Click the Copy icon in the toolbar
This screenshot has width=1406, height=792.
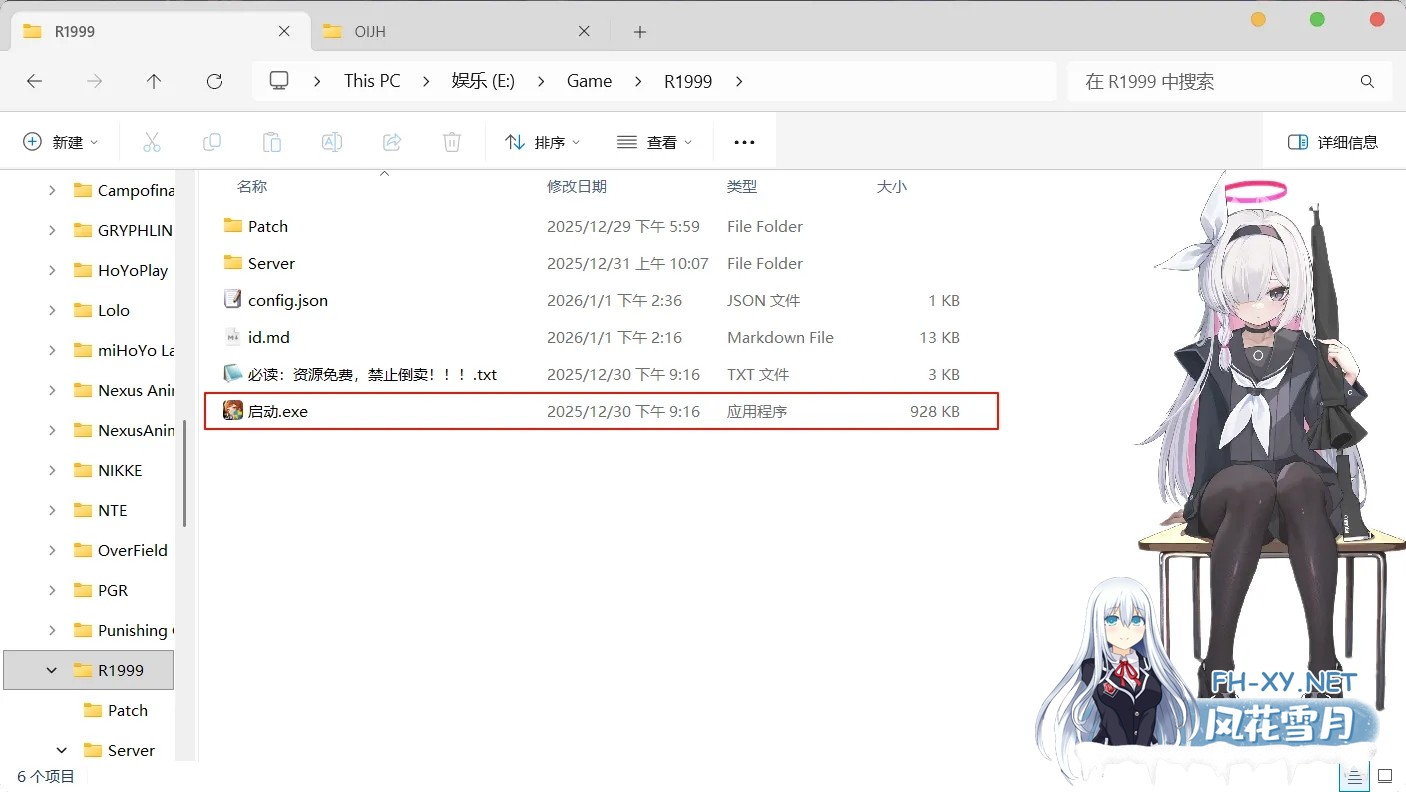[x=212, y=141]
